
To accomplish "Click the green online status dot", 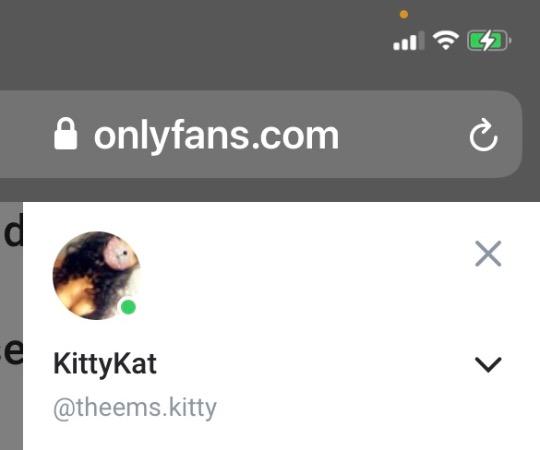I will pos(128,307).
